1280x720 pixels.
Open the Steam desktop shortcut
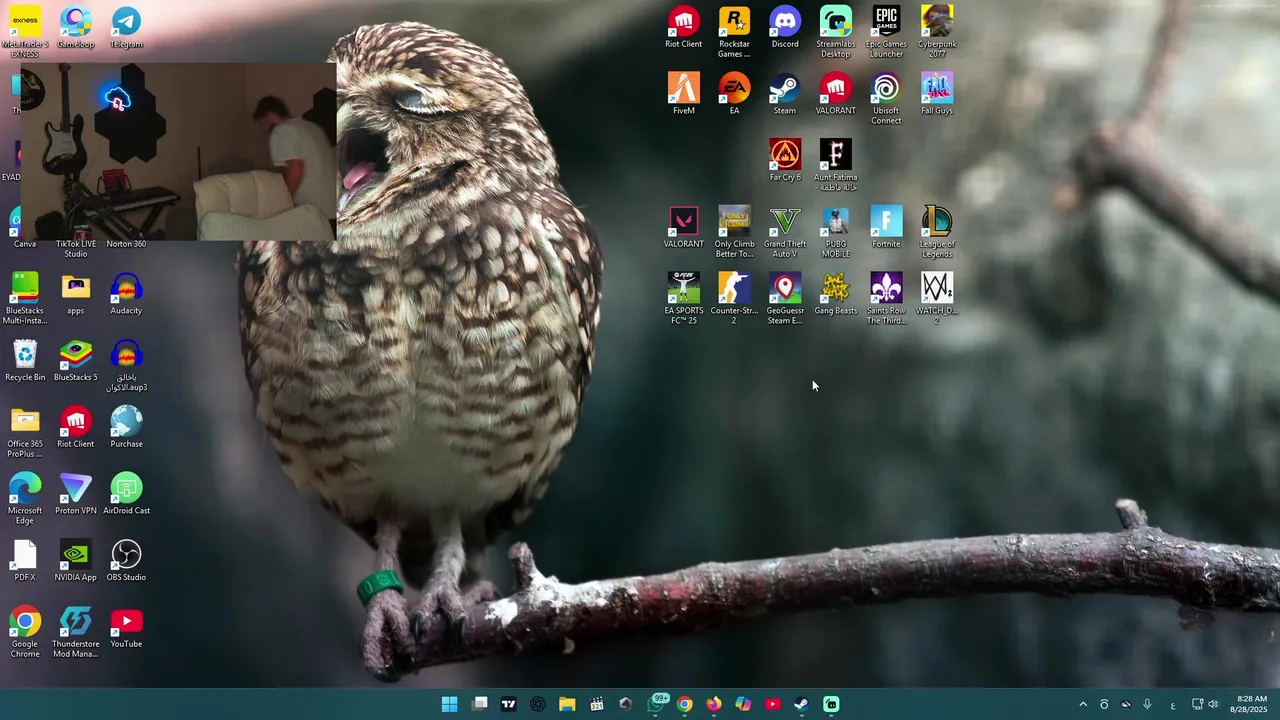[x=785, y=94]
